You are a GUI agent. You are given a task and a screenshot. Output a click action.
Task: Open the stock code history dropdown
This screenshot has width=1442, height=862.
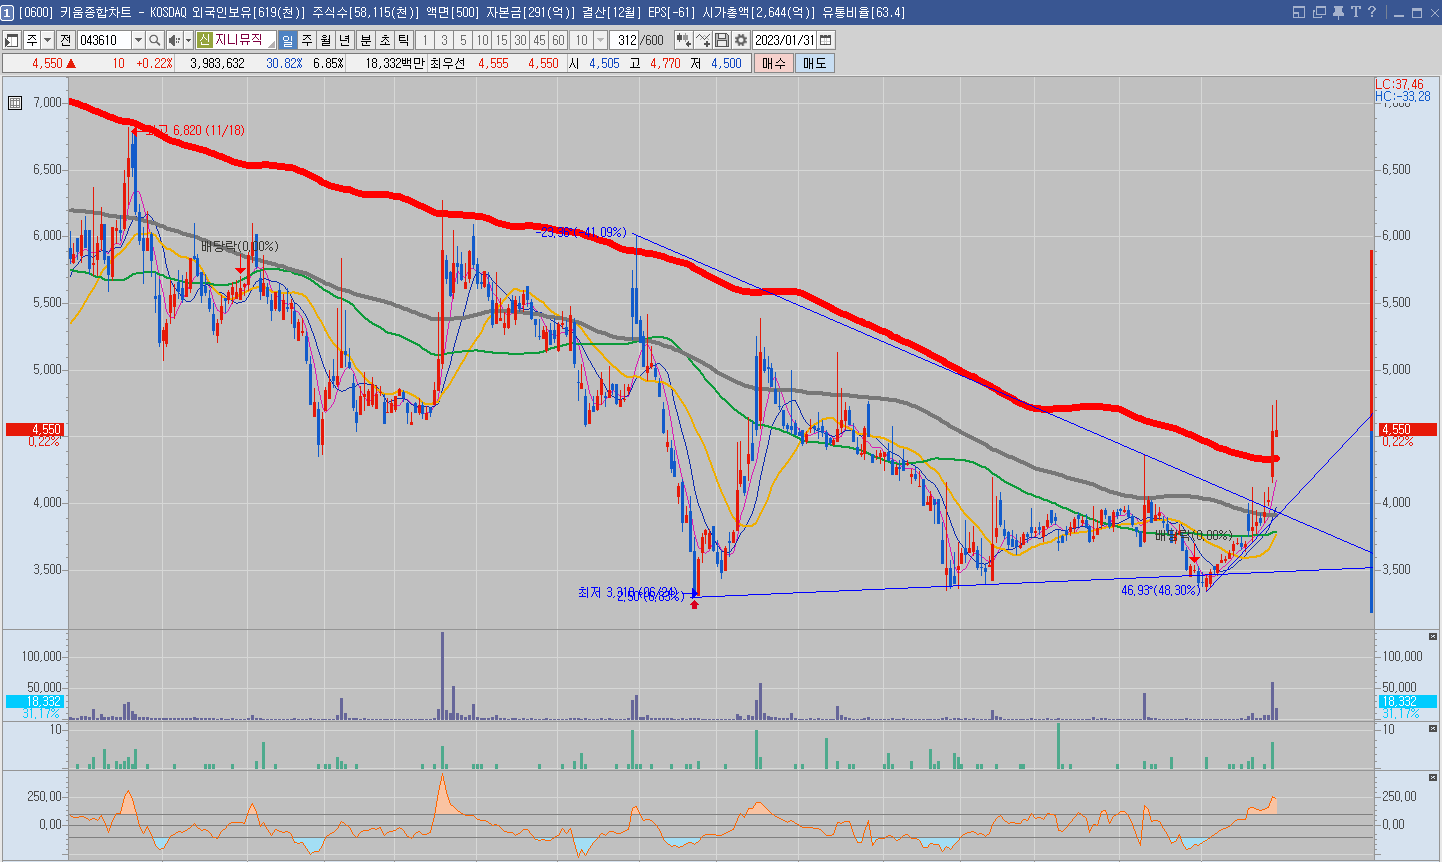tap(138, 40)
